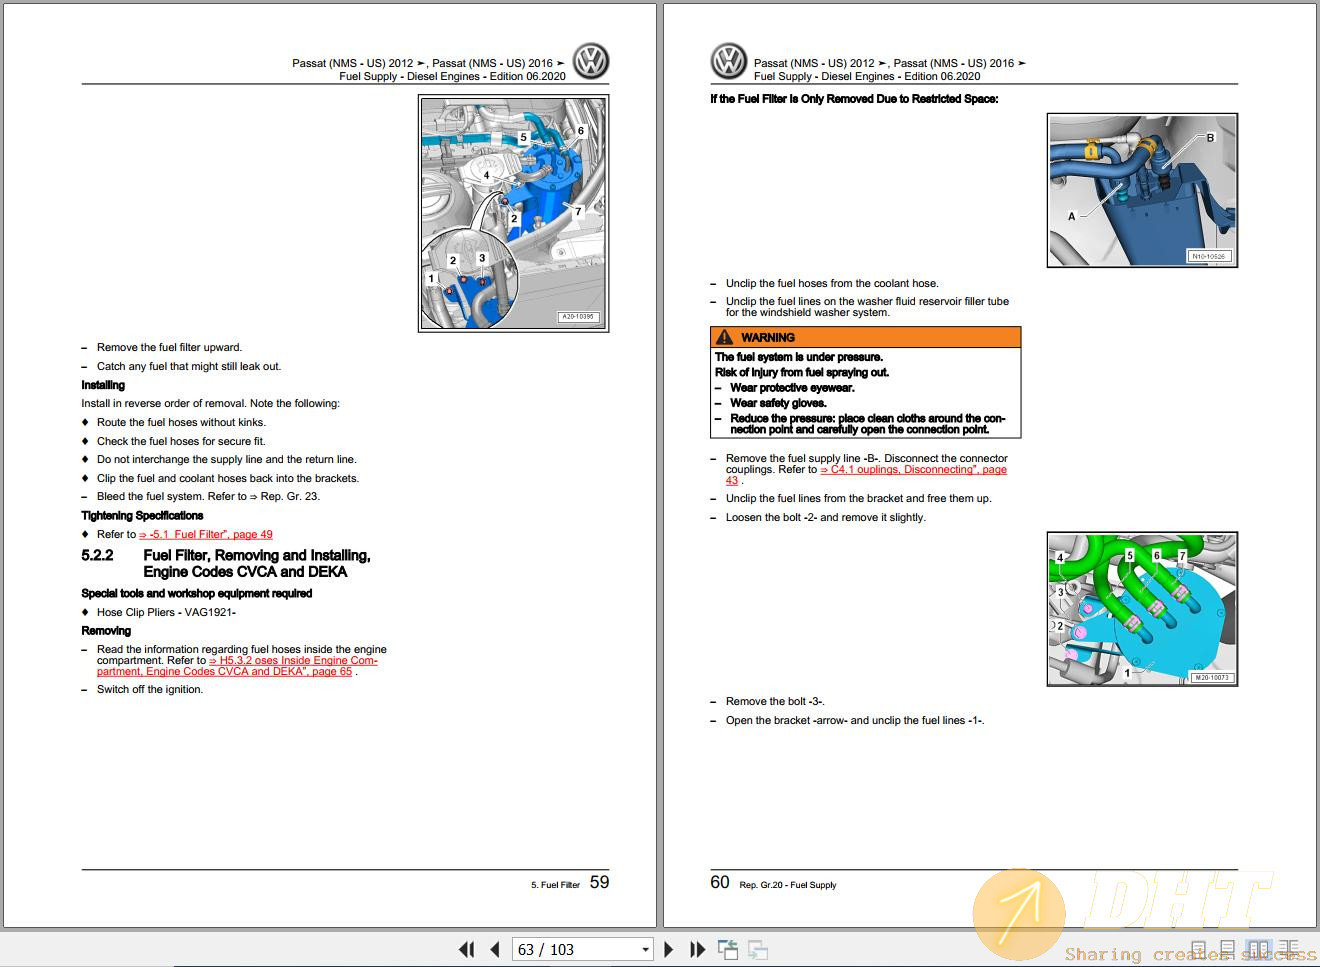This screenshot has width=1320, height=967.
Task: Select single page view layout icon
Action: pos(1199,949)
